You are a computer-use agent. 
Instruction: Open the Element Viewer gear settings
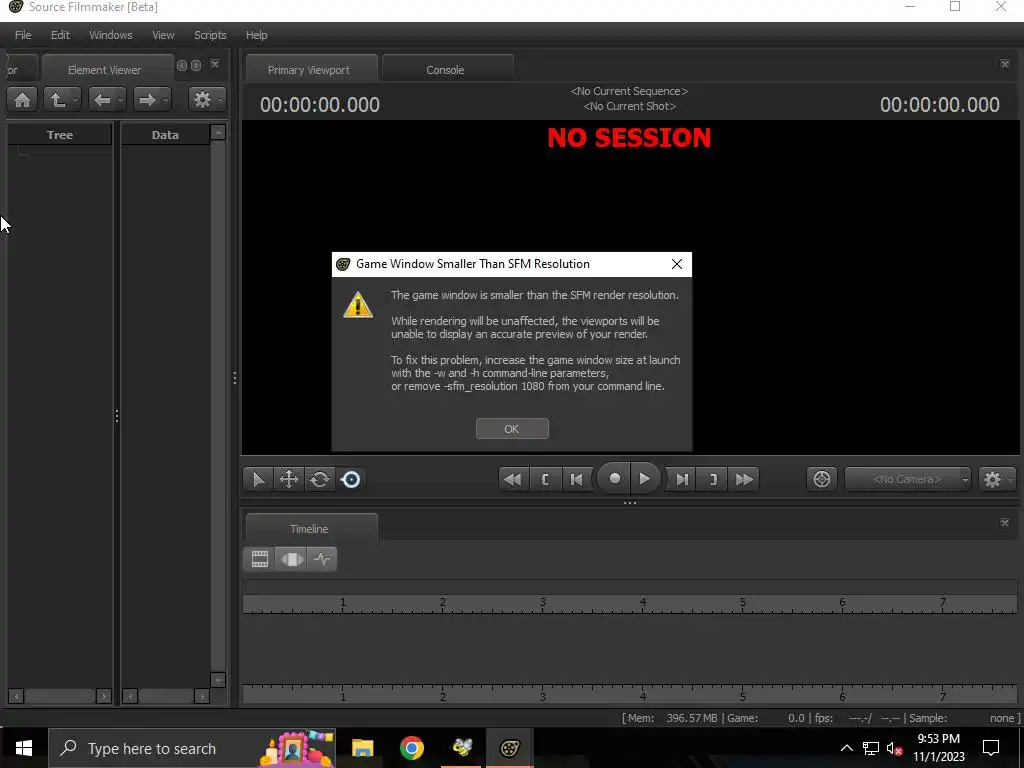click(x=202, y=100)
